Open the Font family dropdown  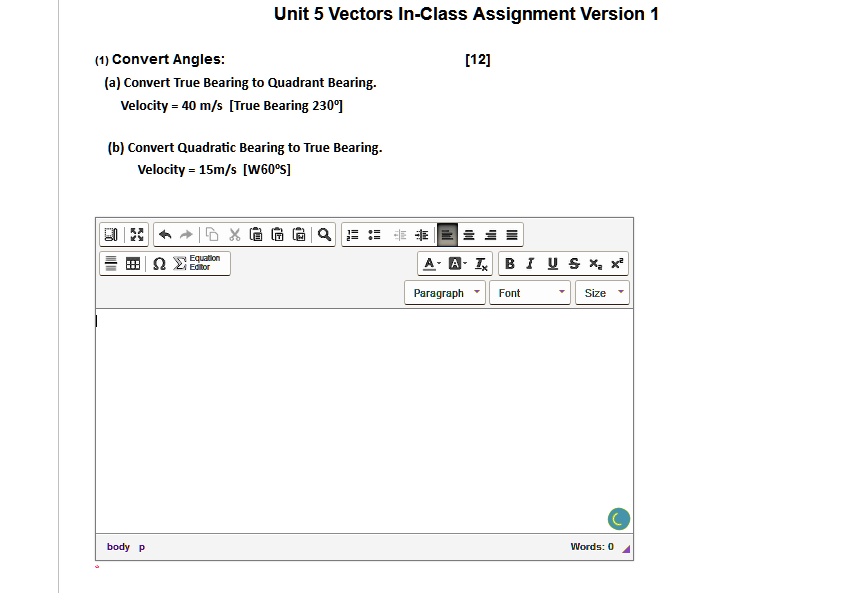pos(529,292)
